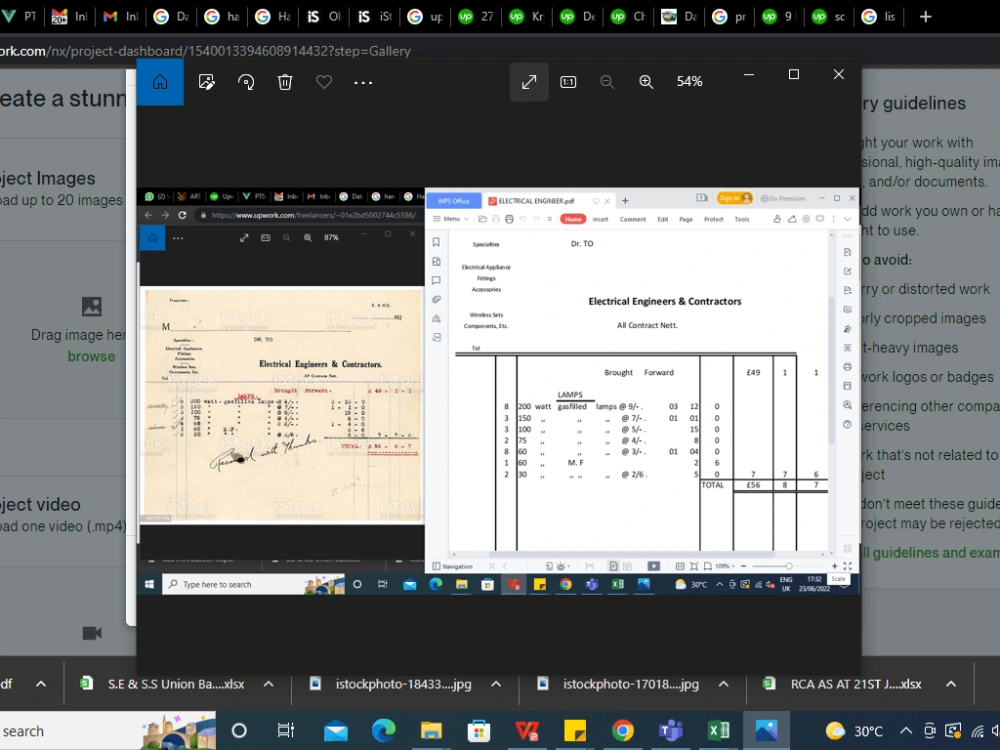Open the Edit image tool in Photos

(x=207, y=82)
